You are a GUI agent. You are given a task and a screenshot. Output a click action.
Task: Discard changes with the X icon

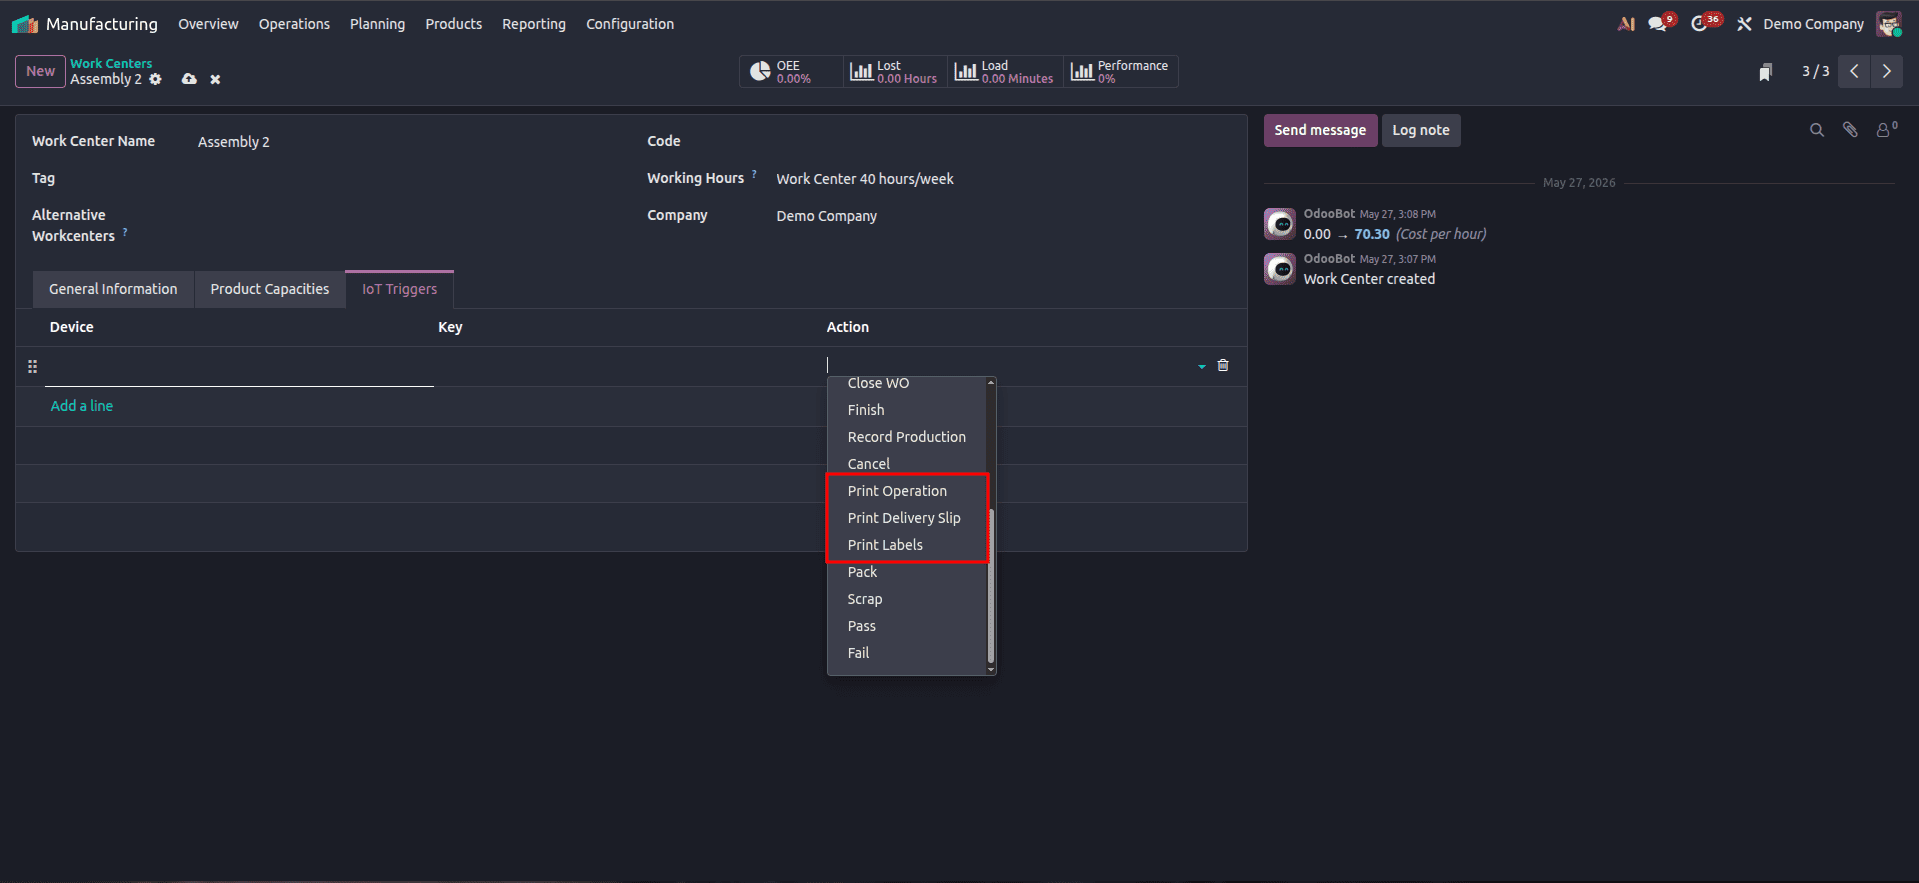point(215,80)
